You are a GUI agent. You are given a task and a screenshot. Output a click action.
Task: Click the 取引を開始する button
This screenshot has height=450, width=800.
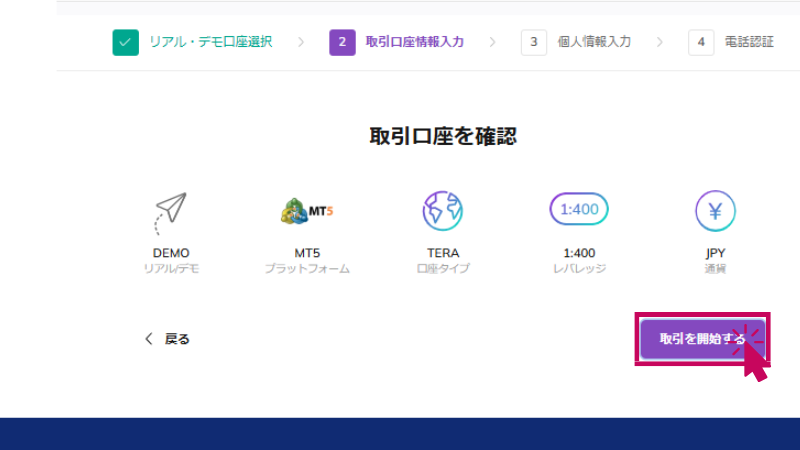(703, 339)
